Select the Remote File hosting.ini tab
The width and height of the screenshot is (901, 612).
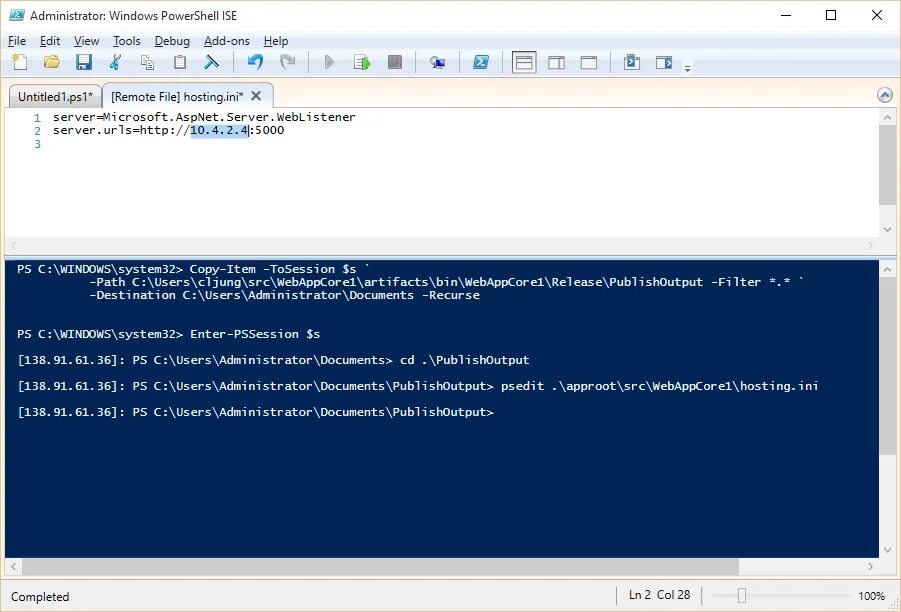pos(177,97)
